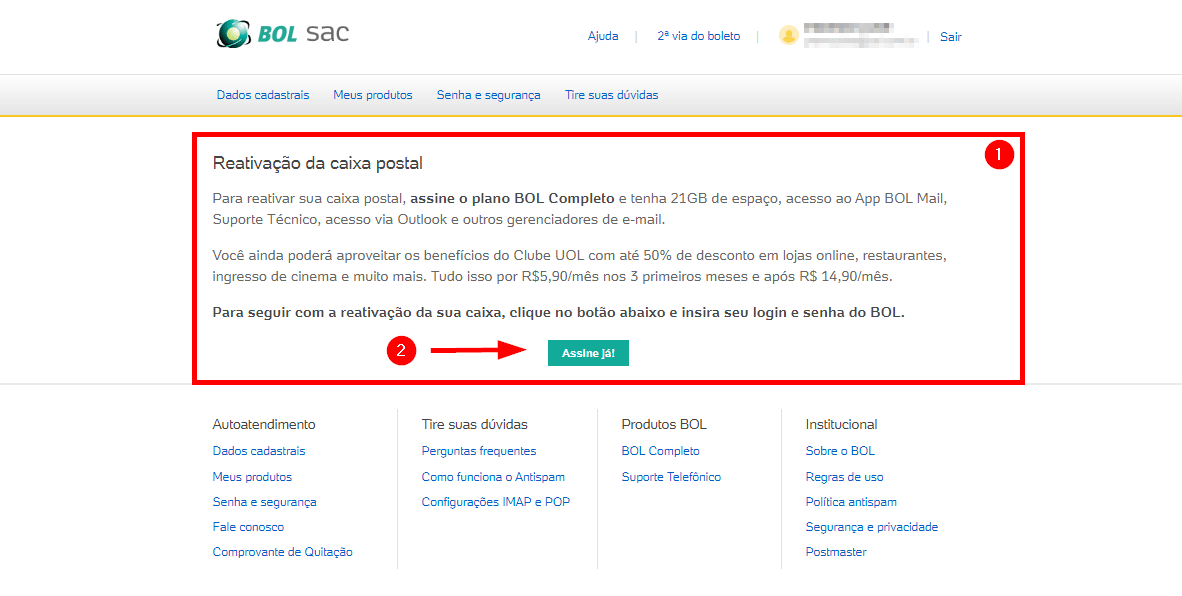This screenshot has height=596, width=1182.
Task: Open footer Dados cadastrais link
Action: tap(259, 451)
